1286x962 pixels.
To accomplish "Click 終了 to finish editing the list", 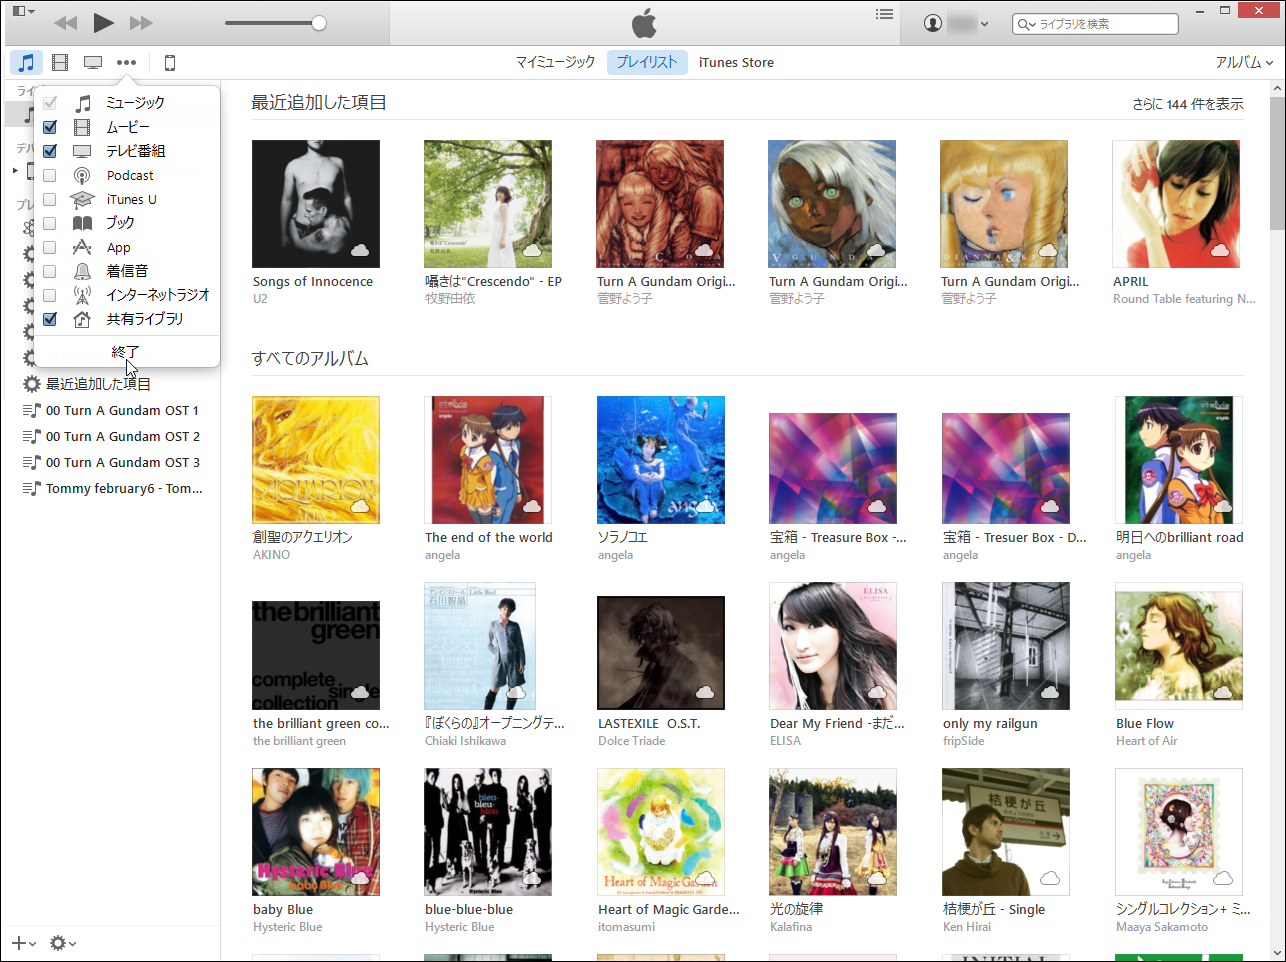I will pyautogui.click(x=126, y=352).
